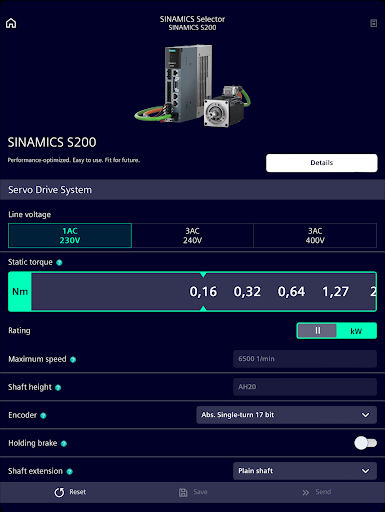Tap the SINAMICS S200 product image
This screenshot has width=385, height=512.
192,86
